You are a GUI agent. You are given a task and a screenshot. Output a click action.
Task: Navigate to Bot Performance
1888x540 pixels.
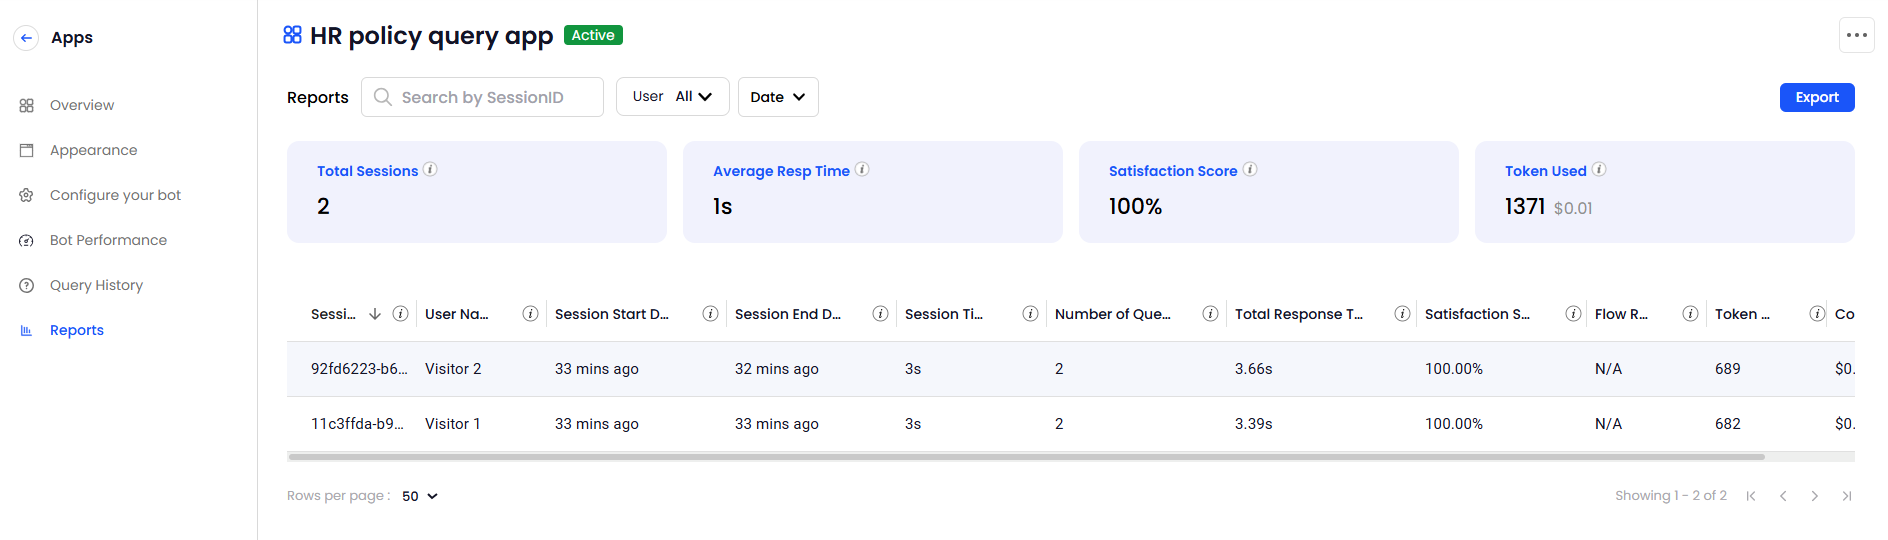point(108,240)
